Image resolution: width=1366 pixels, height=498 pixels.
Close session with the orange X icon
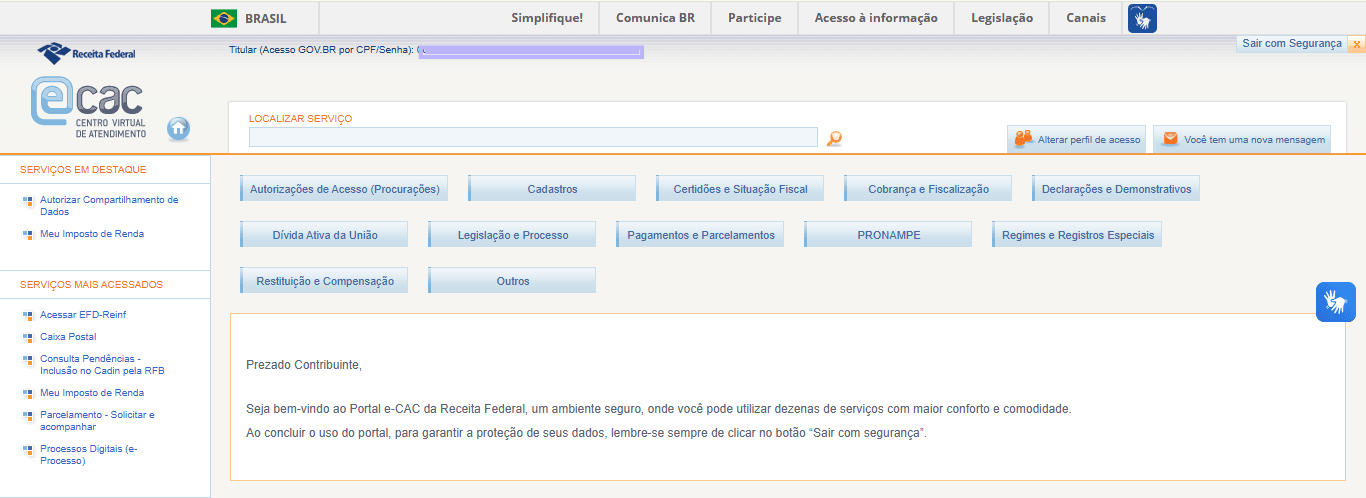1356,44
